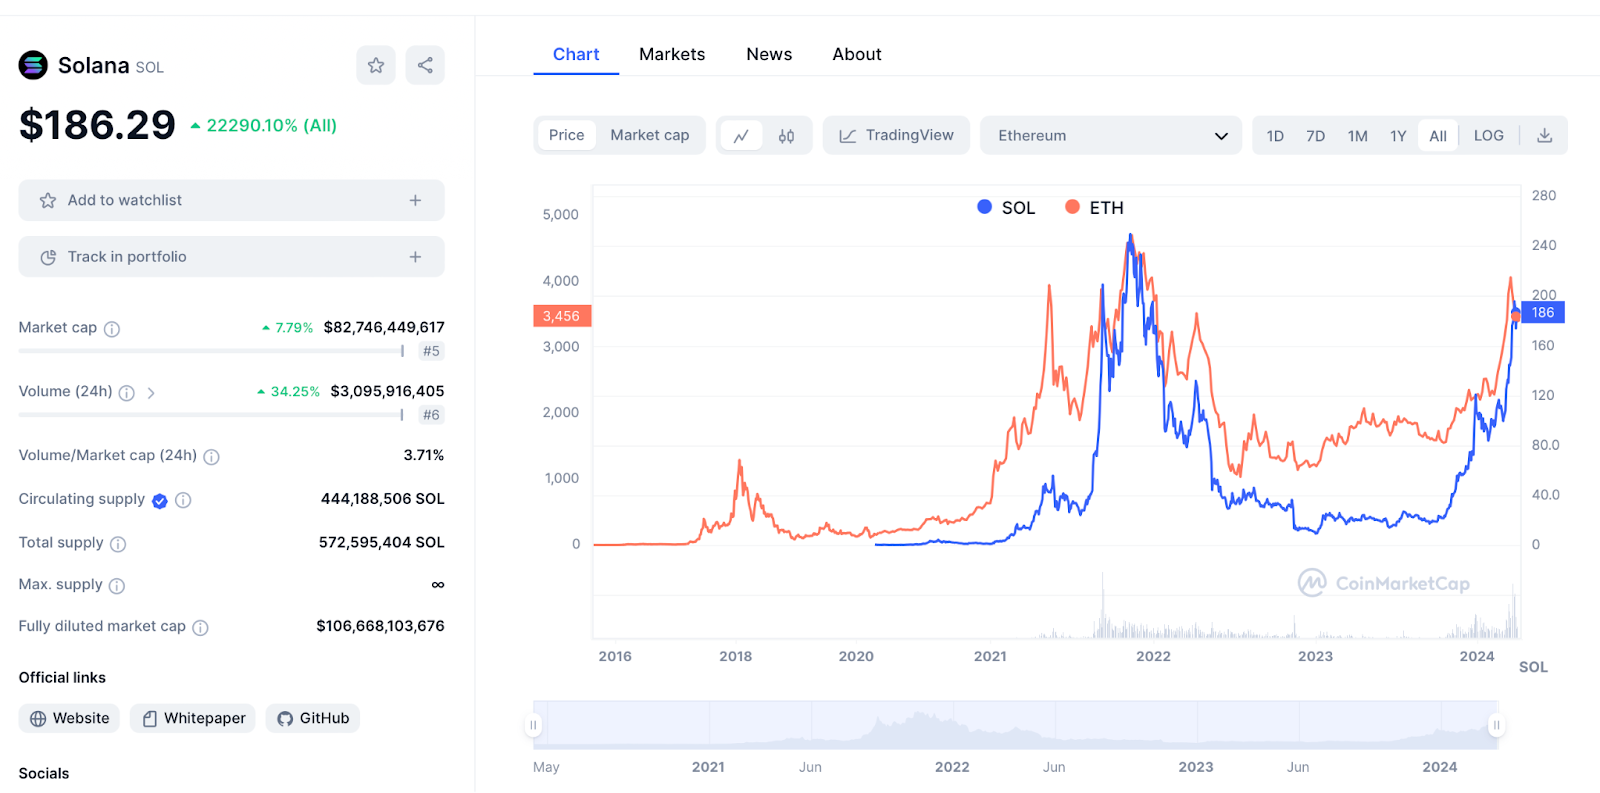Click the range selector mini chart area
The image size is (1600, 793).
click(x=1015, y=725)
